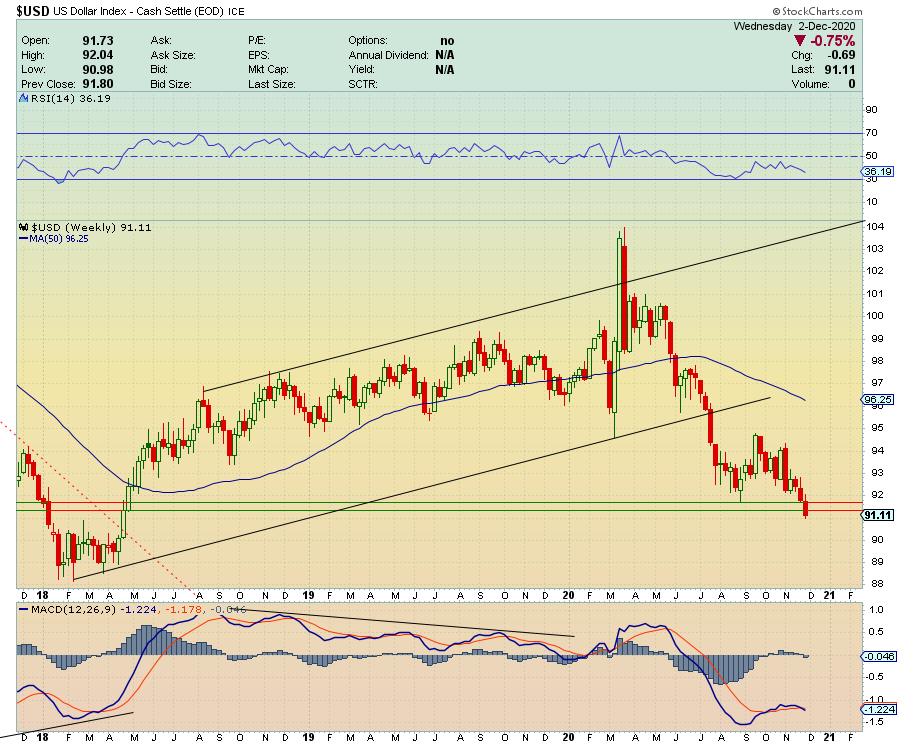Click the -1.224 MACD value tag

coord(879,709)
